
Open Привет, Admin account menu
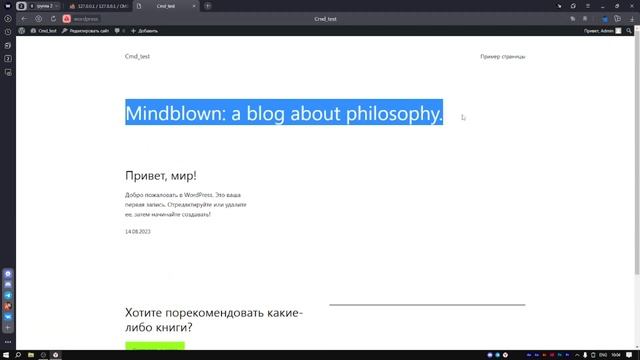tap(602, 31)
